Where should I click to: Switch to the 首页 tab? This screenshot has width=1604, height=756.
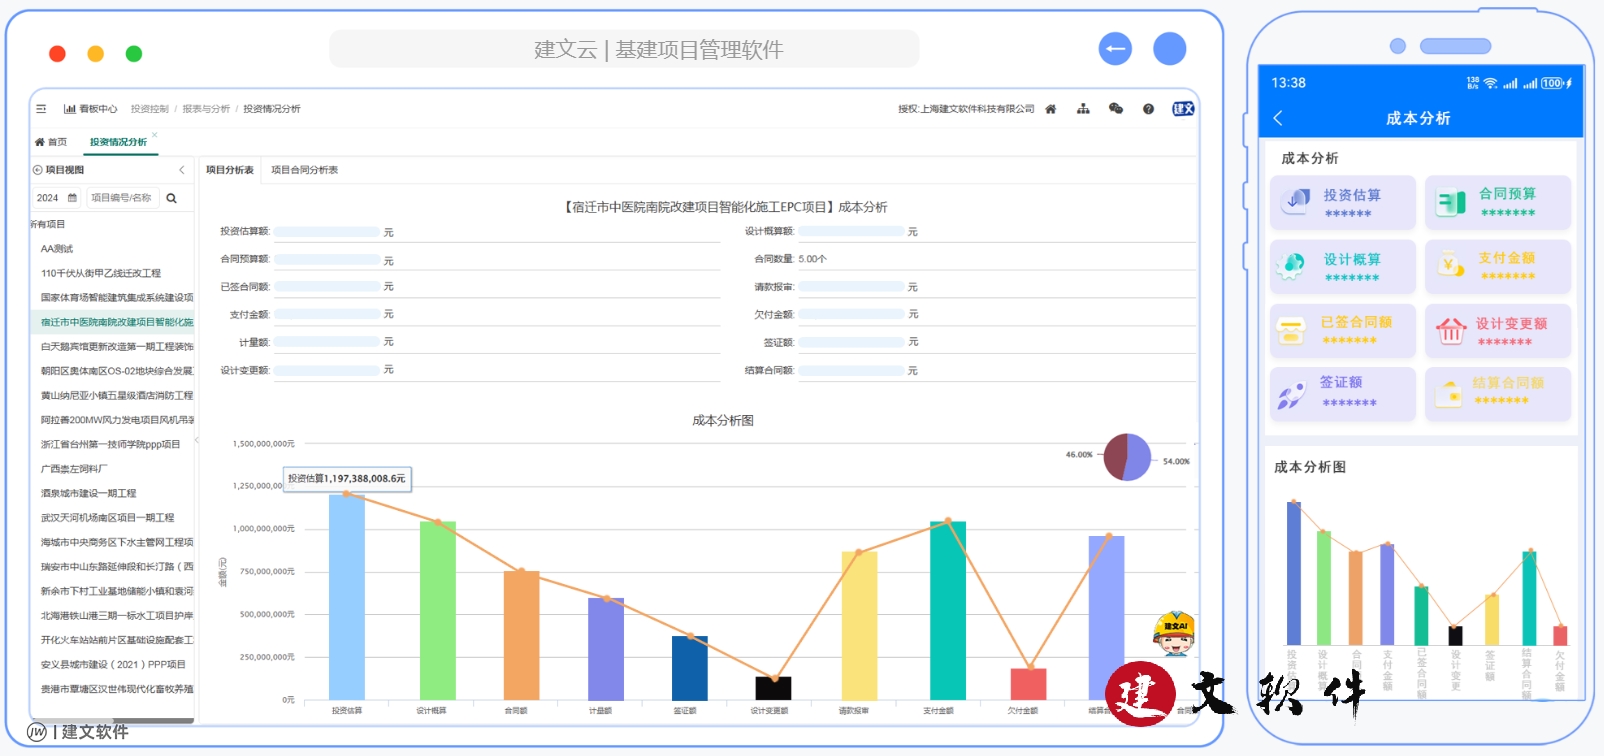tap(52, 142)
